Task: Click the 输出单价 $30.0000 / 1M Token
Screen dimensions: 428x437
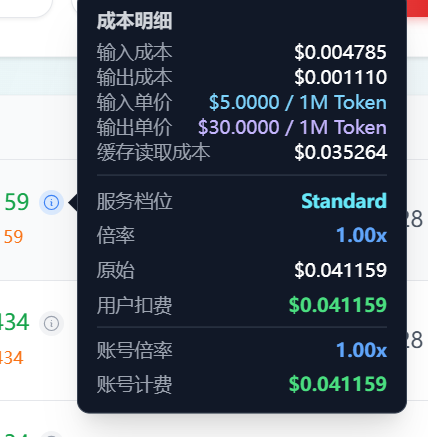Action: point(292,127)
